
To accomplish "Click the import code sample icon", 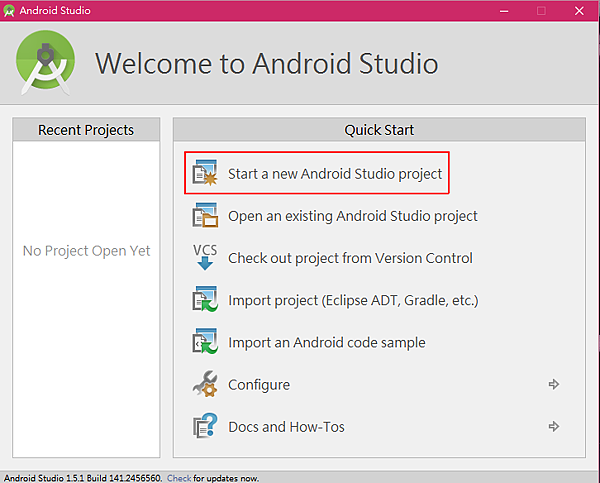I will pyautogui.click(x=205, y=342).
